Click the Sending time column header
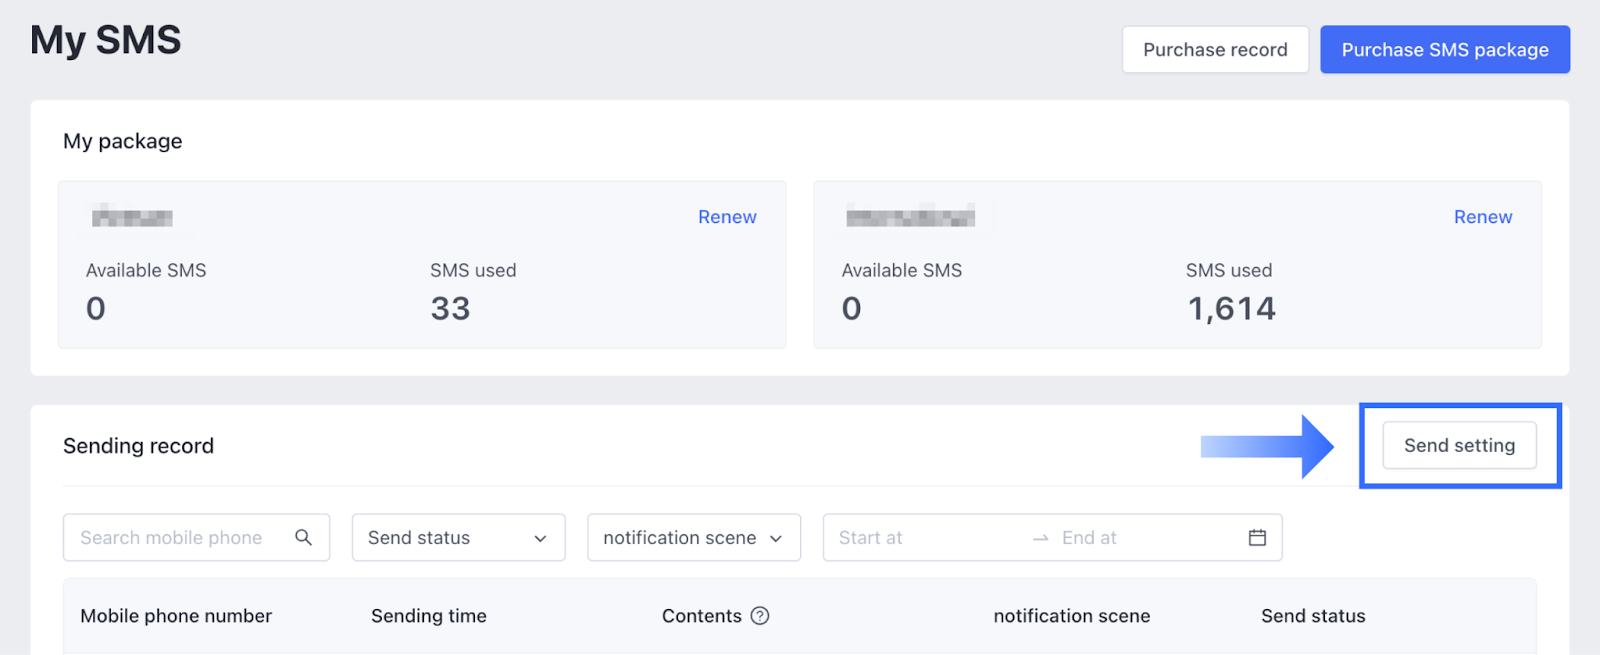The width and height of the screenshot is (1600, 655). pyautogui.click(x=429, y=616)
